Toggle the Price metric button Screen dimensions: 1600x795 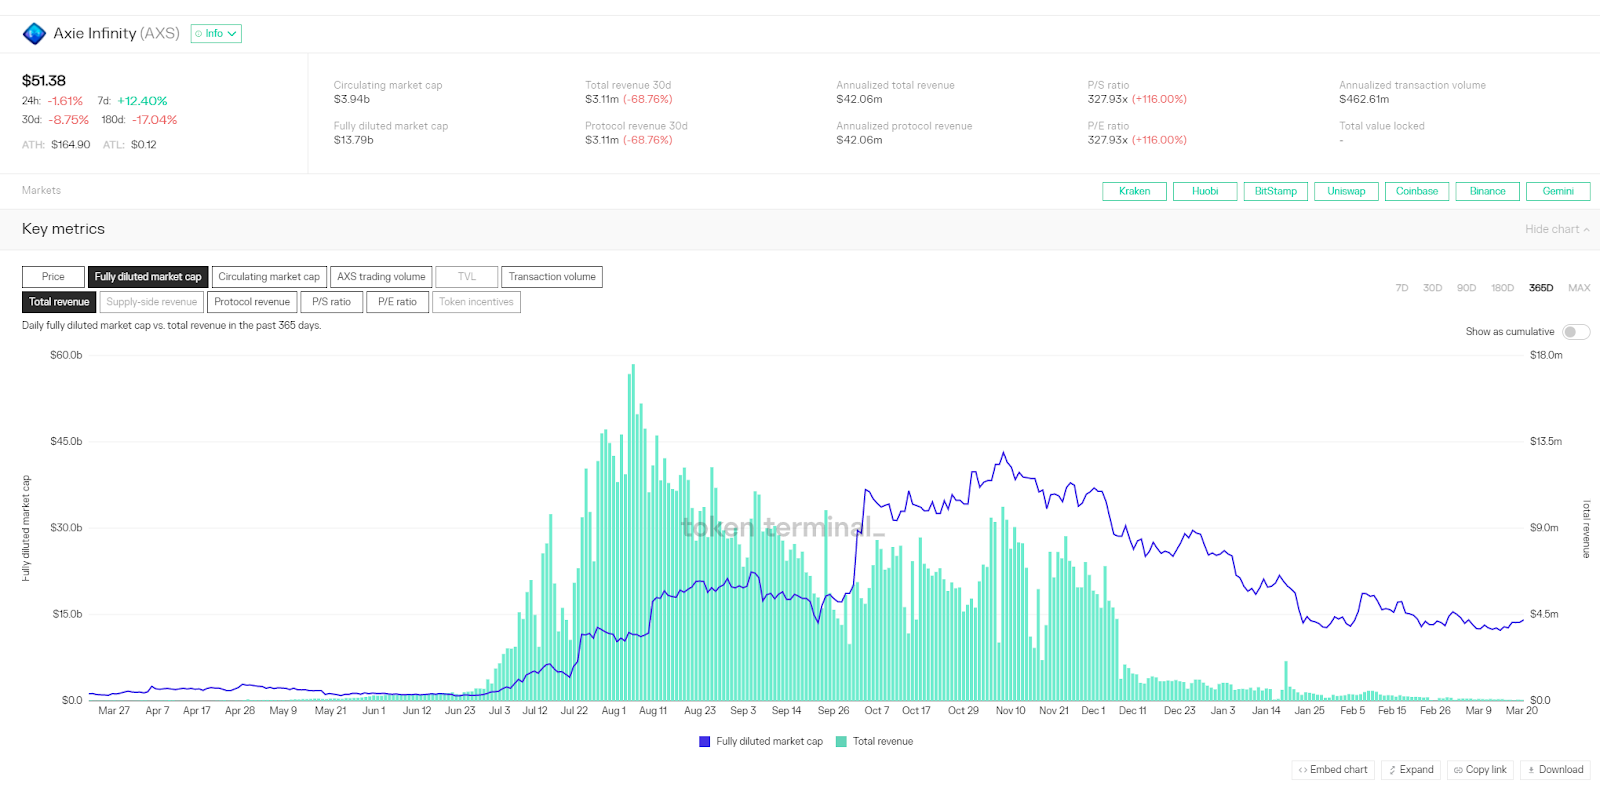(53, 277)
